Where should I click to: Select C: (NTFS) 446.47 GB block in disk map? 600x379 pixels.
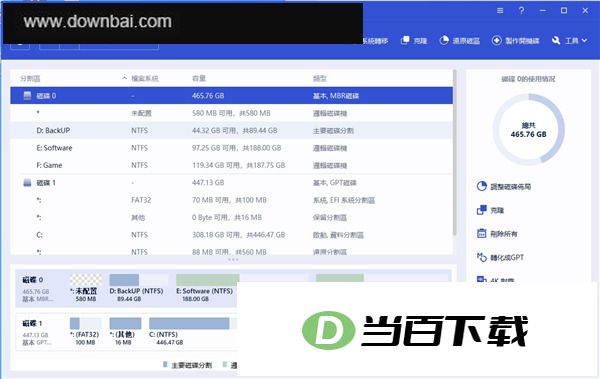pyautogui.click(x=193, y=332)
